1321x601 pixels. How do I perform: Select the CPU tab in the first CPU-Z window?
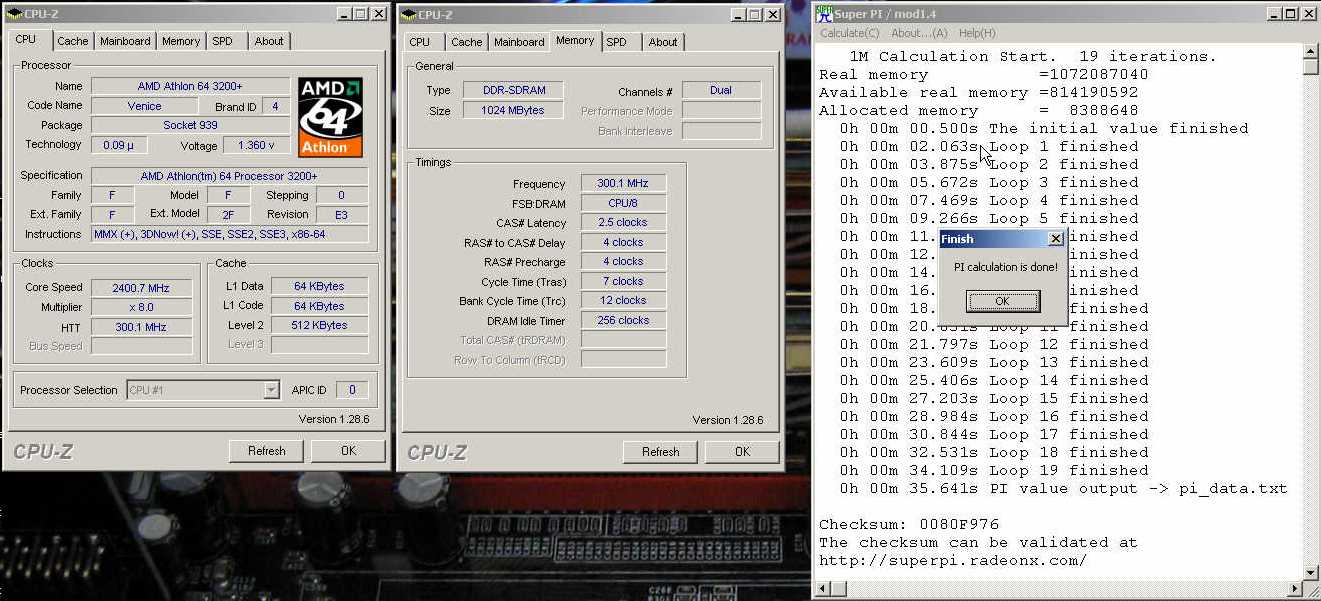coord(25,40)
